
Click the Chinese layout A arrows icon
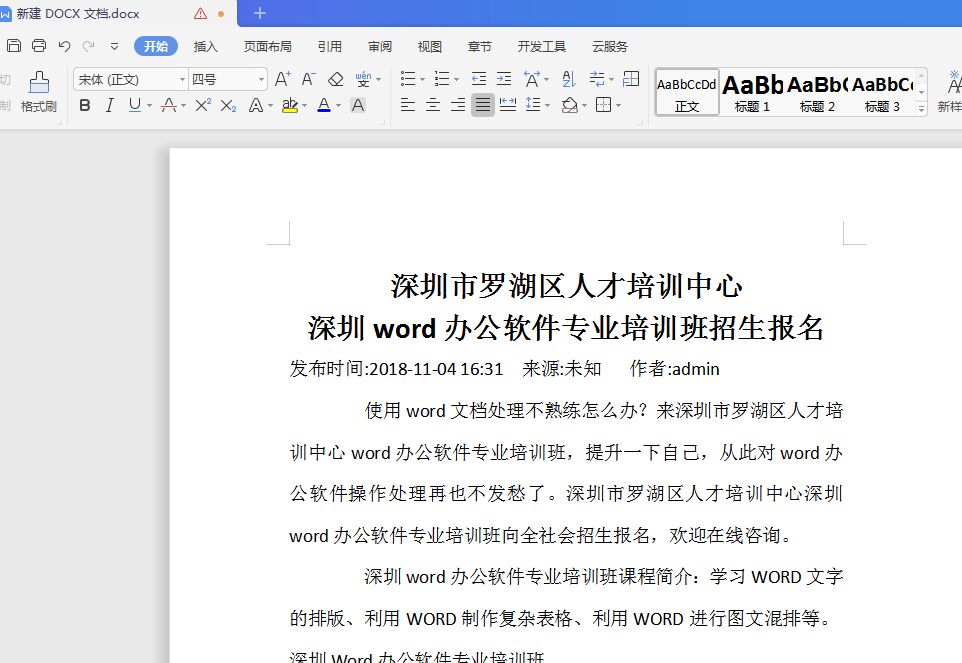click(532, 79)
